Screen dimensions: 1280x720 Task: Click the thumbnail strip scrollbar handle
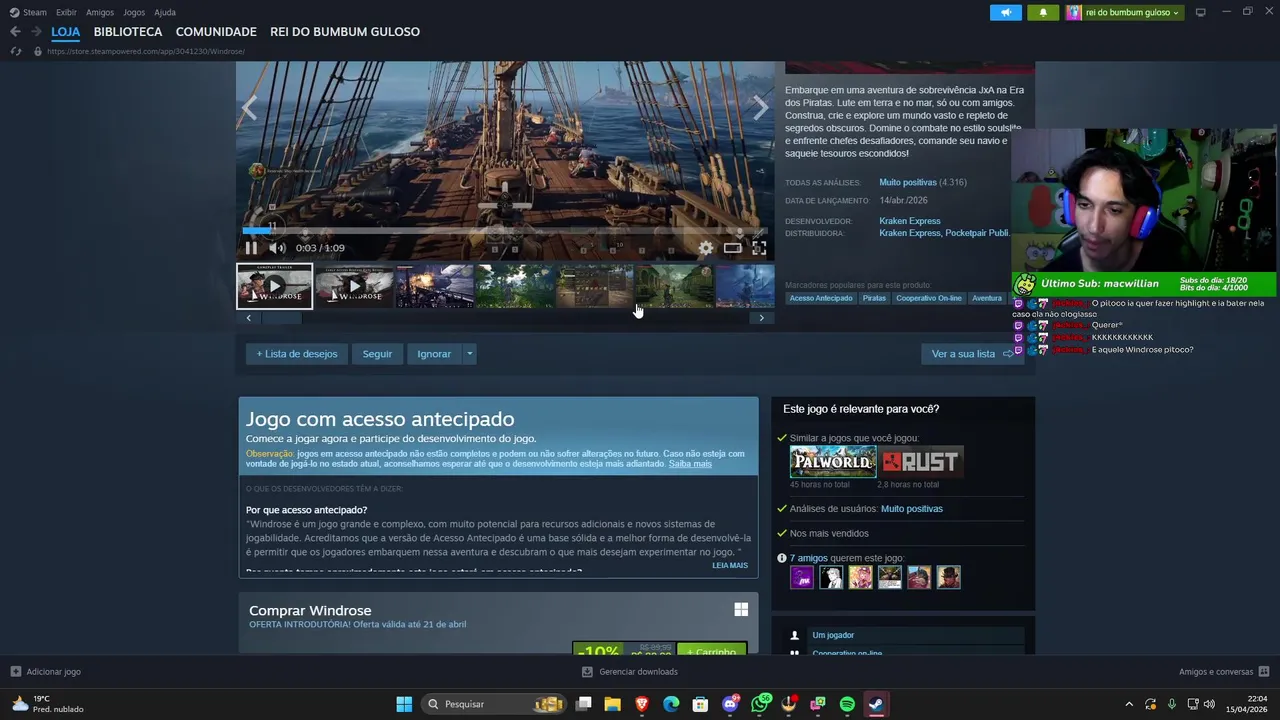[x=281, y=318]
